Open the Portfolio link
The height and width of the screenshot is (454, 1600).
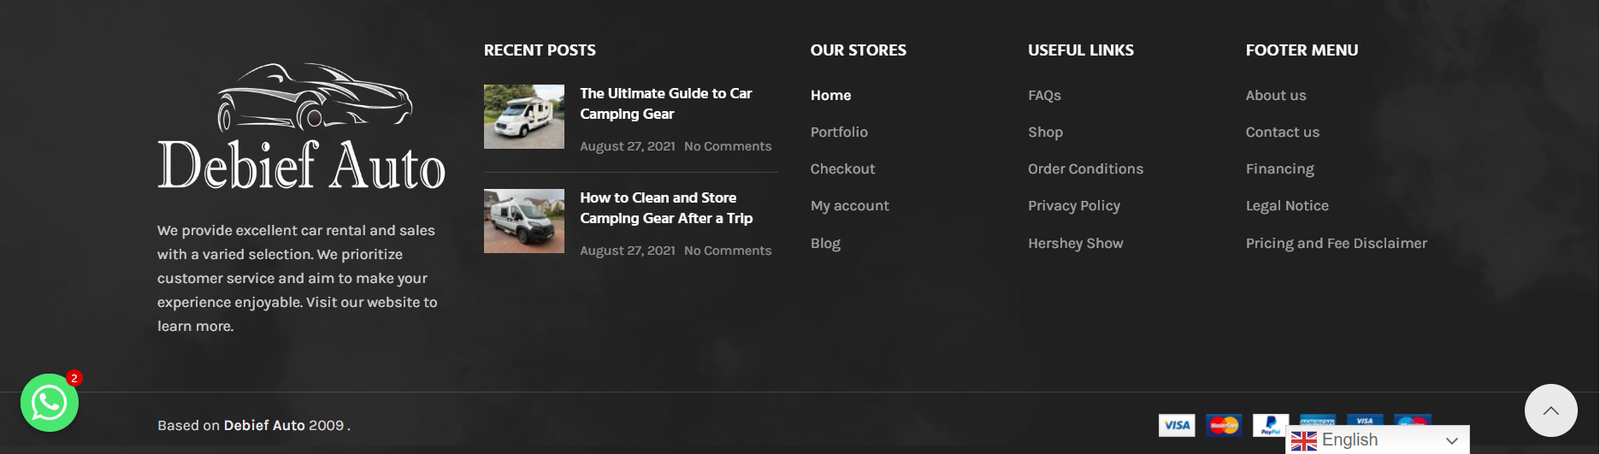839,132
